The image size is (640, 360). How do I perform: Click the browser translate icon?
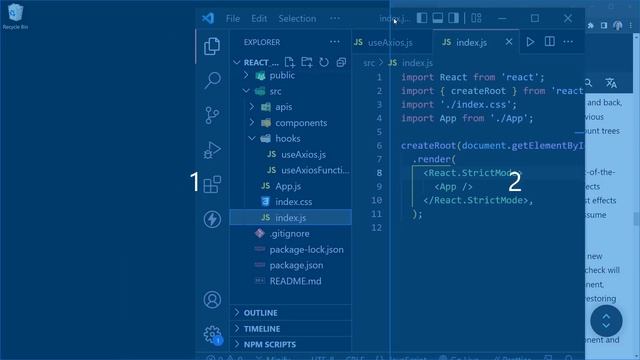pyautogui.click(x=611, y=83)
